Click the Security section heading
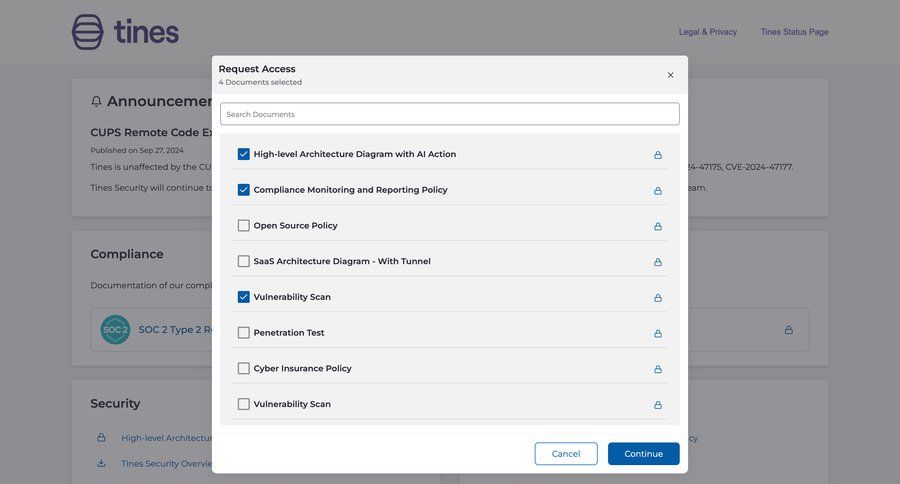This screenshot has width=900, height=484. click(115, 404)
